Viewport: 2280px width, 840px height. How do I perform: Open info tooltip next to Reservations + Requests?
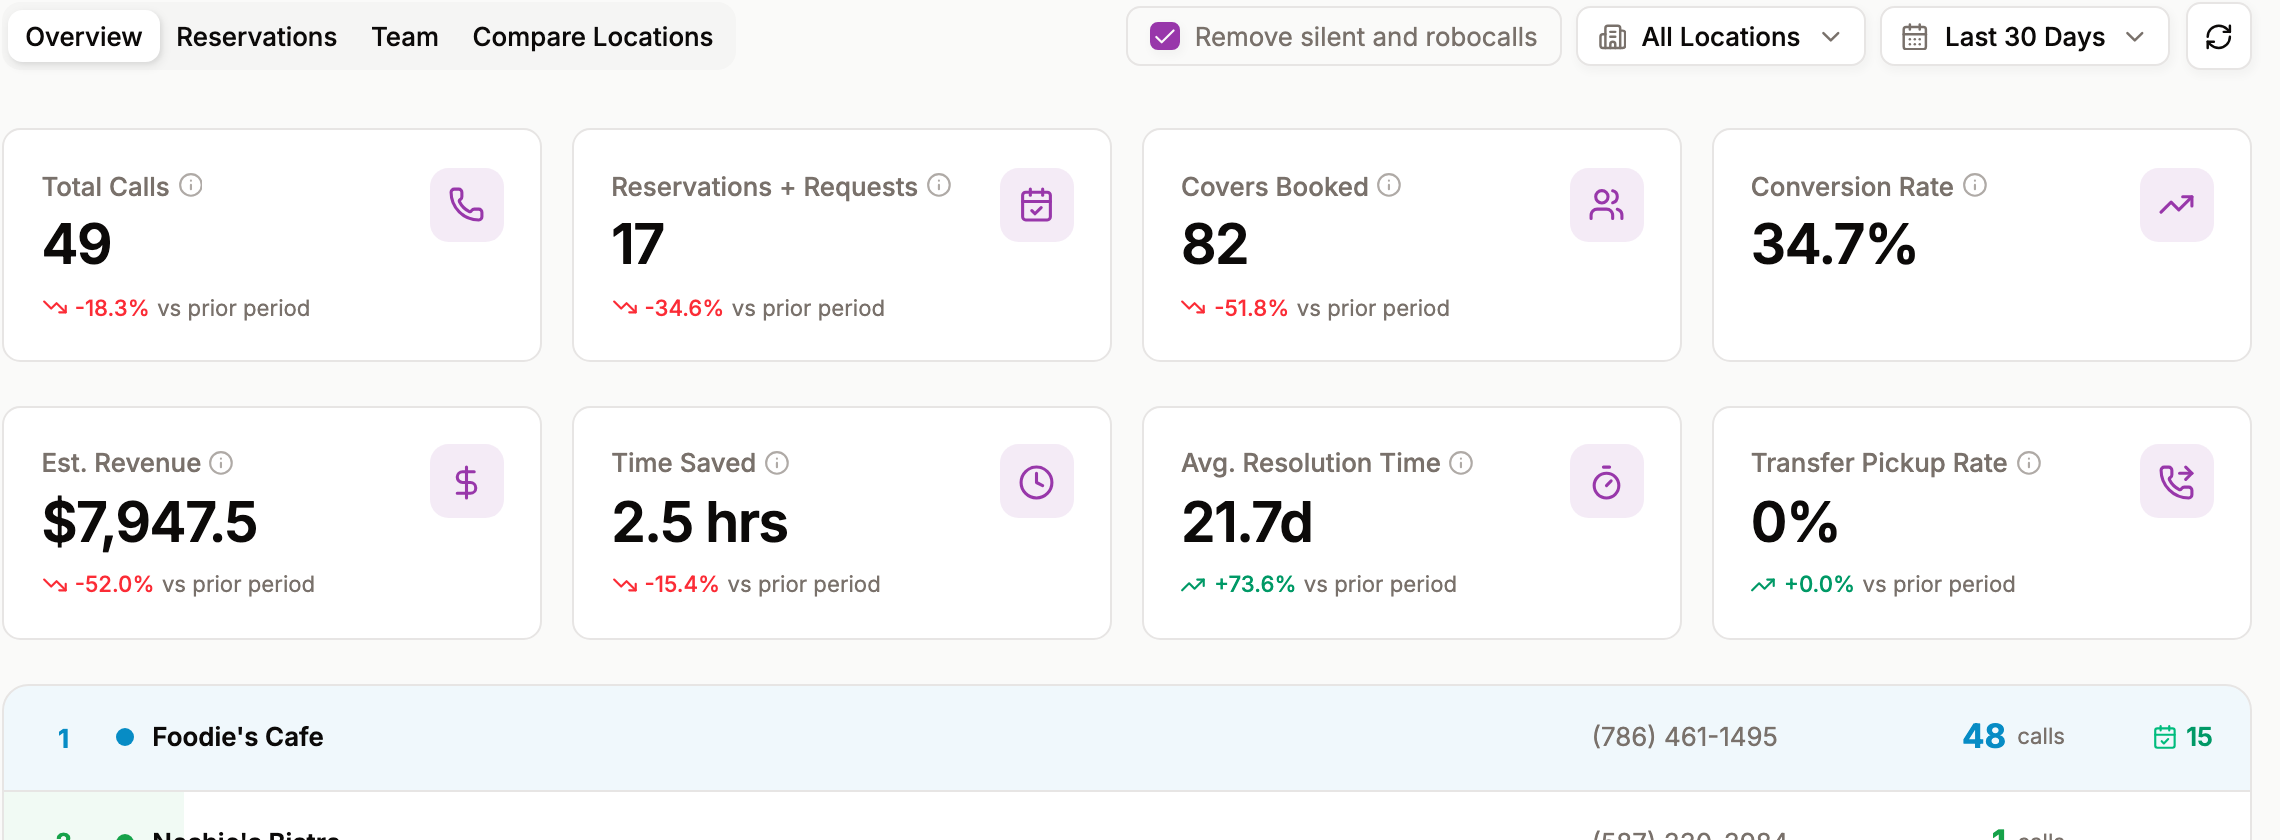[x=939, y=186]
